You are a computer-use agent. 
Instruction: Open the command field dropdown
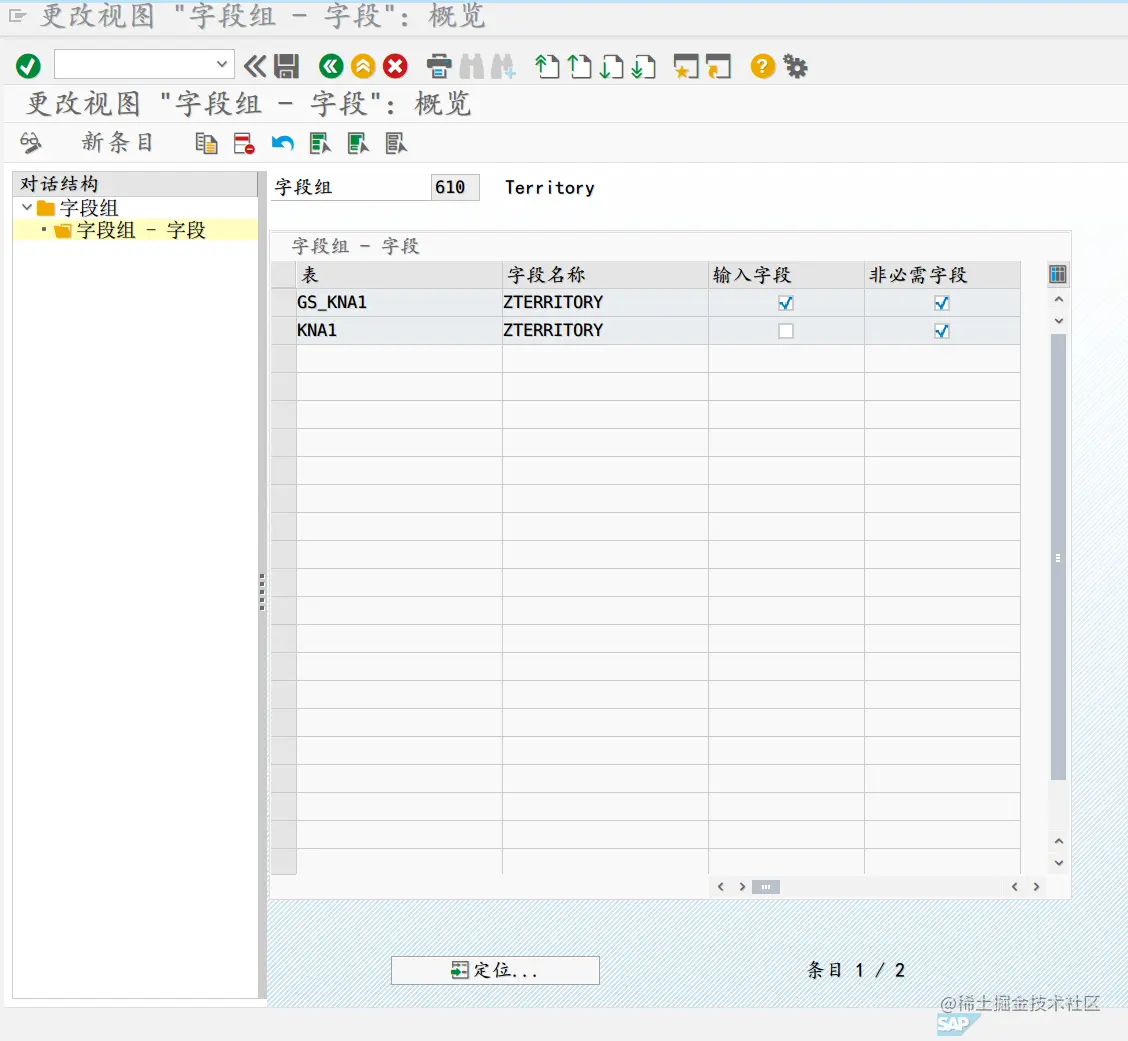[x=222, y=65]
